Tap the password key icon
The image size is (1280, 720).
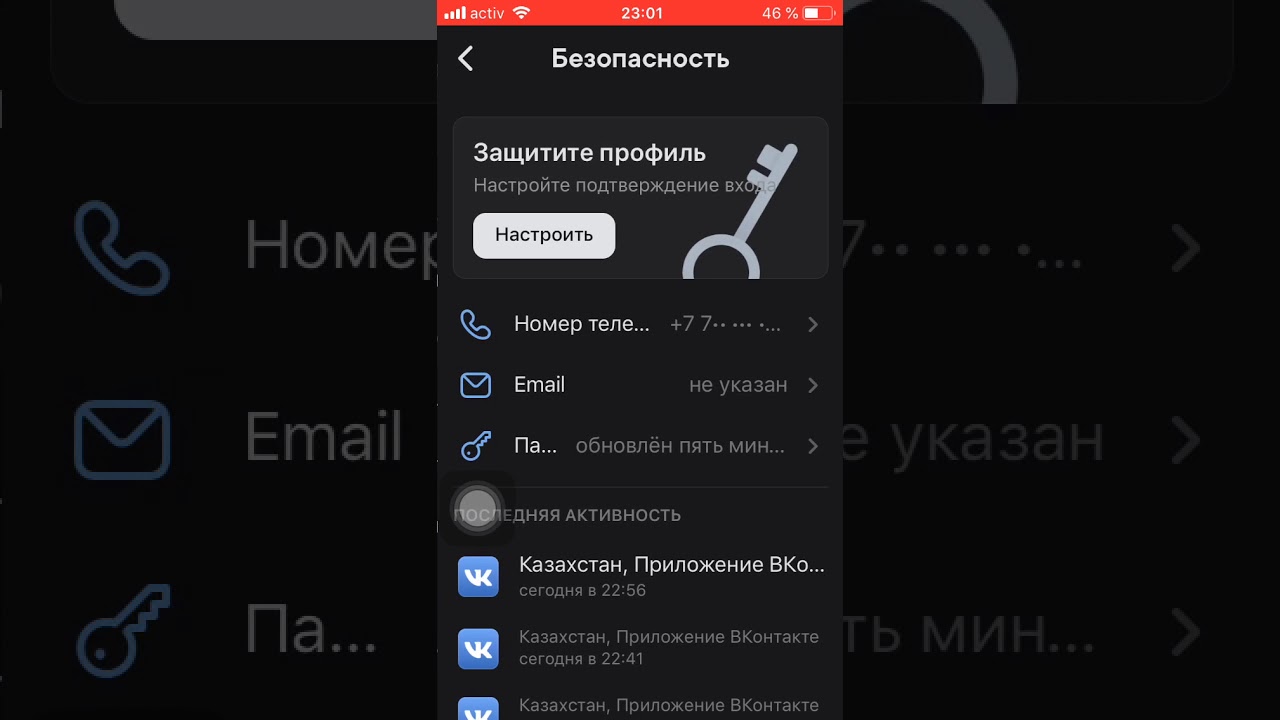coord(475,446)
